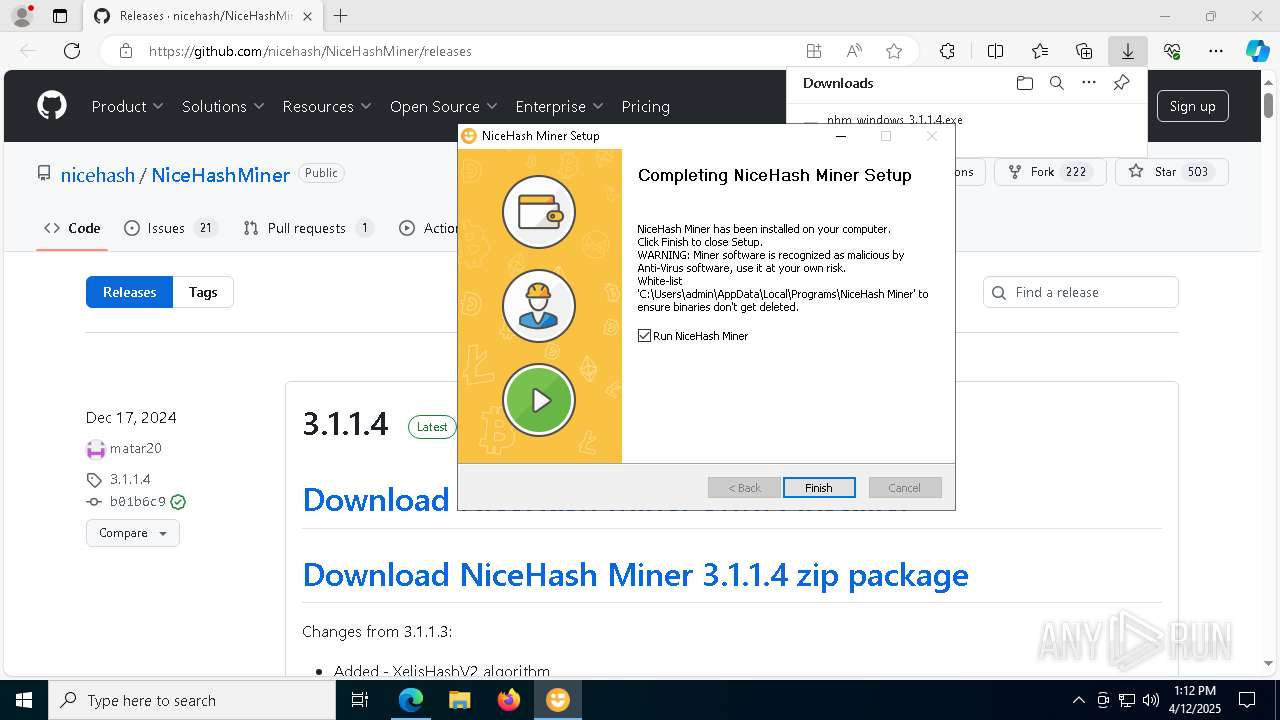Image resolution: width=1280 pixels, height=720 pixels.
Task: Focus the Find a release field
Action: (x=1081, y=292)
